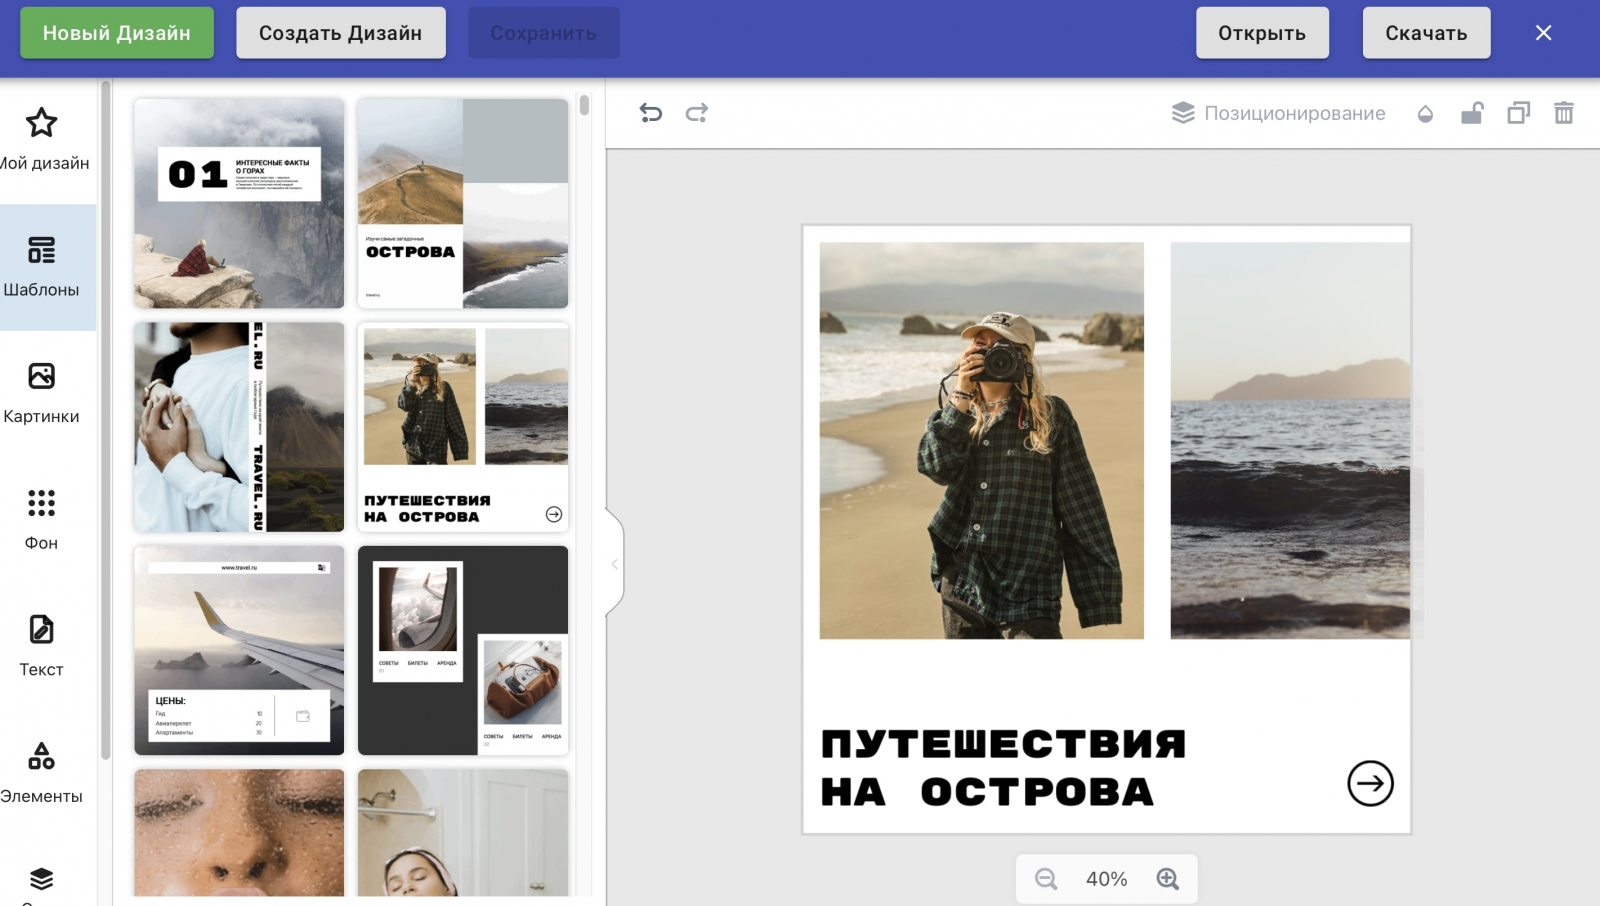Open the Фон background tab
Screen dimensions: 1600x906
[x=42, y=520]
